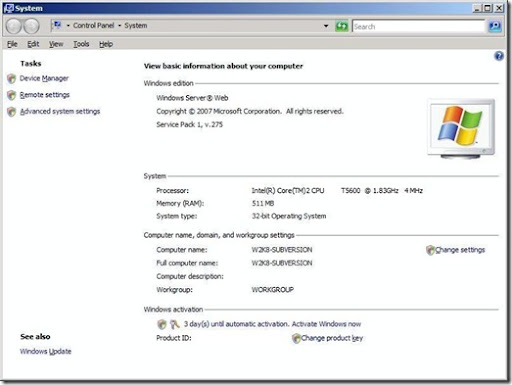Click the blue Help question mark icon

499,56
